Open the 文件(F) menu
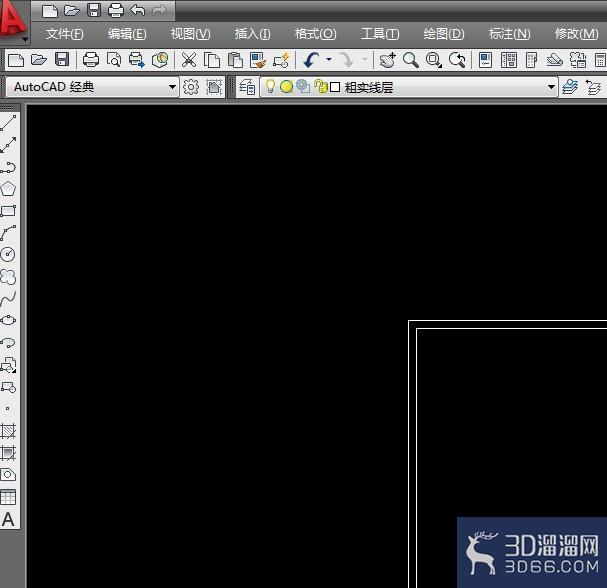607x588 pixels. [x=64, y=34]
